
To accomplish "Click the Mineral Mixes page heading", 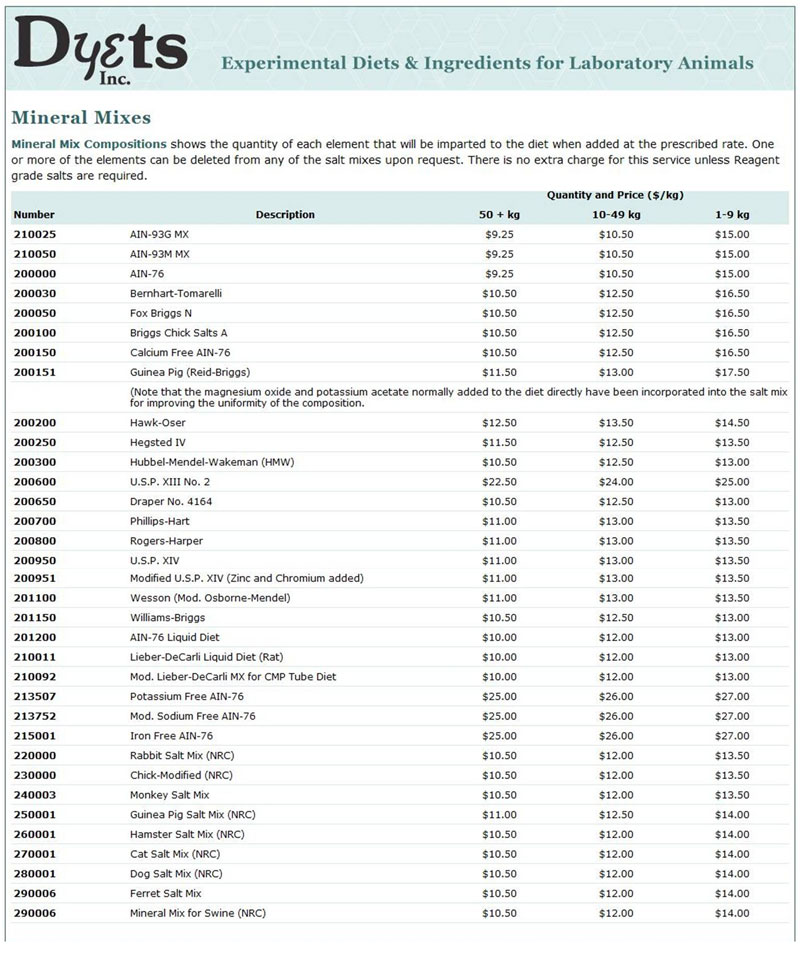I will point(81,118).
